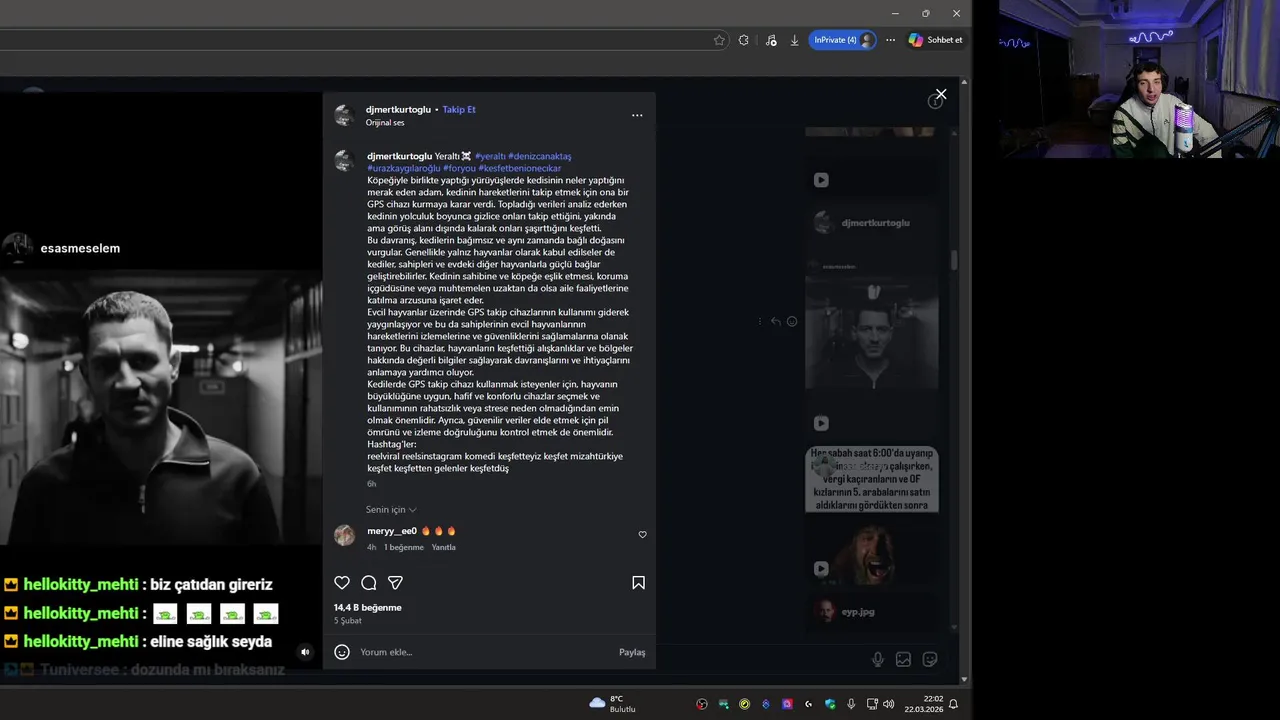Open the meryy__ee0 commenter's username
Viewport: 1280px width, 720px height.
(x=392, y=531)
